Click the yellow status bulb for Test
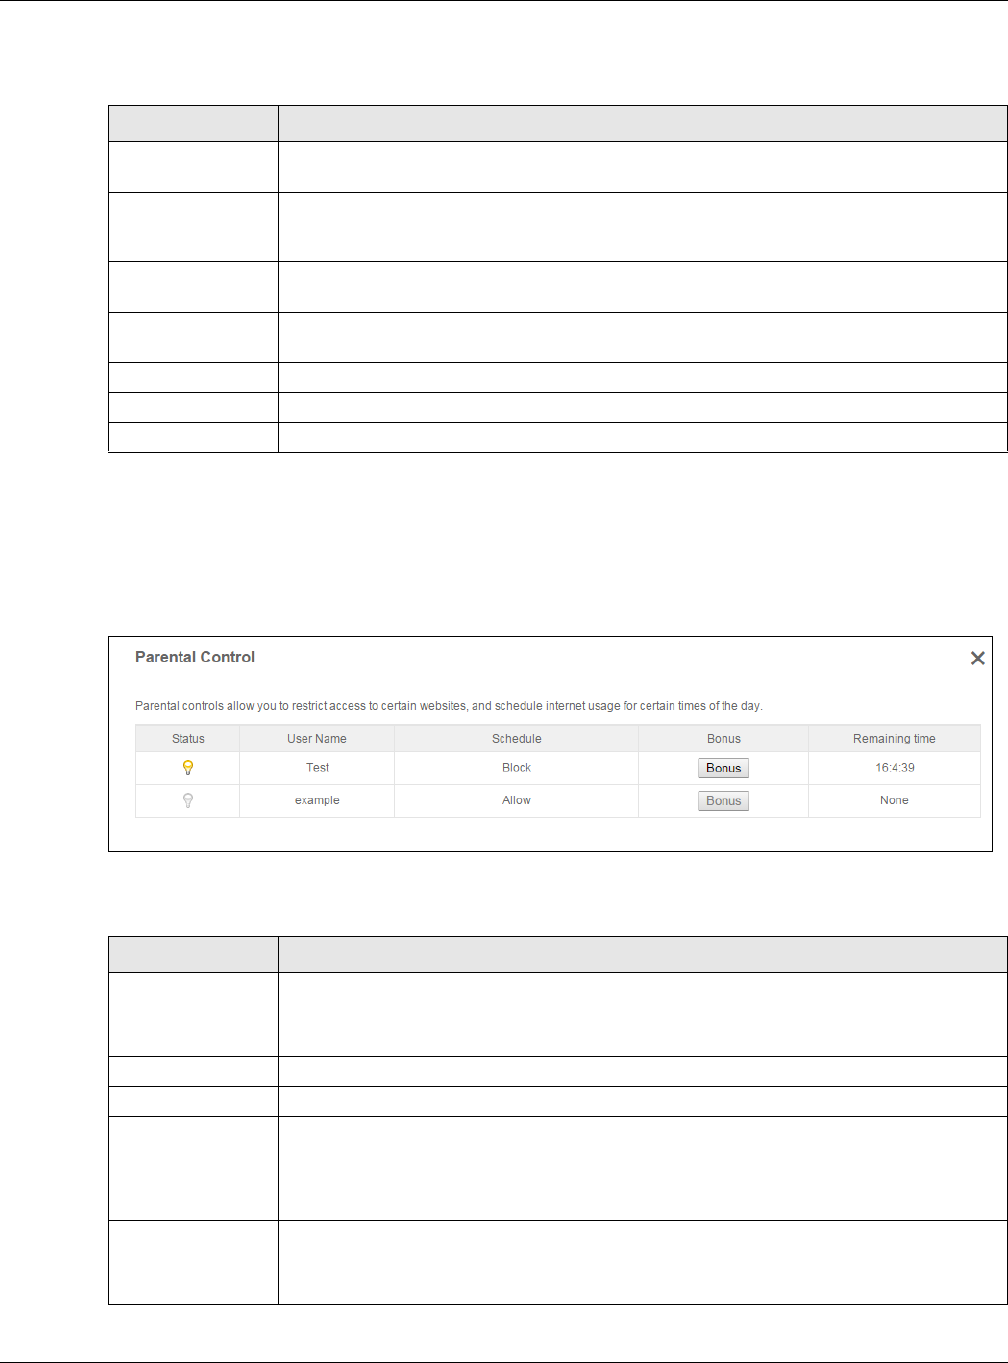1008x1363 pixels. pyautogui.click(x=187, y=768)
